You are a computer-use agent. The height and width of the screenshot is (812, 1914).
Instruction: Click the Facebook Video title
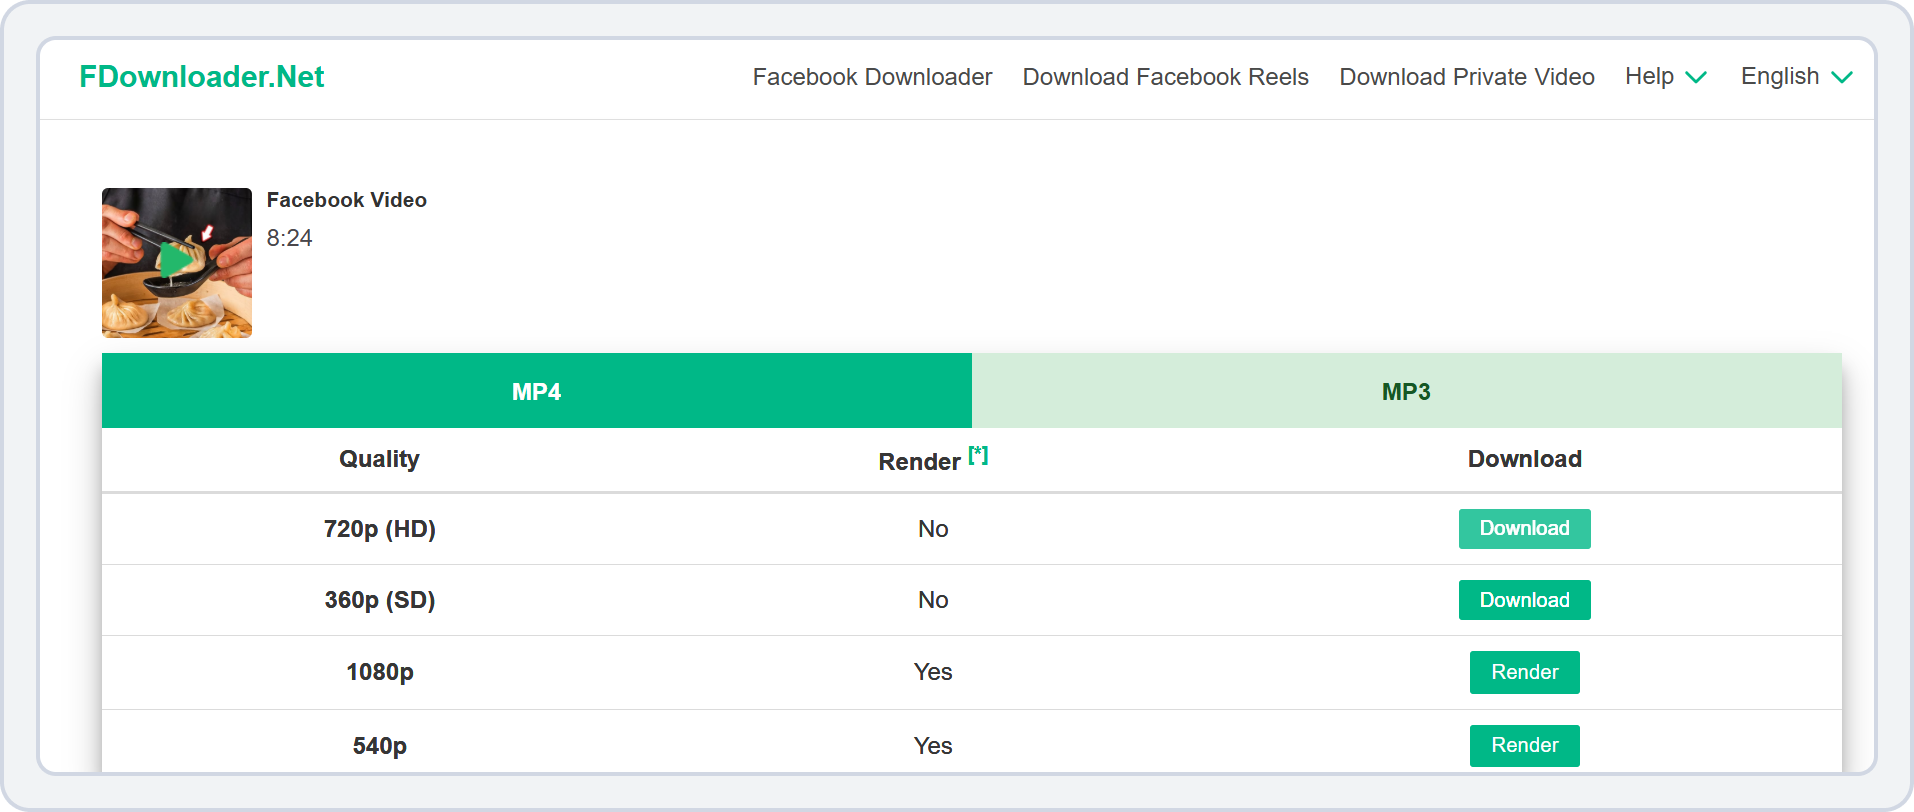coord(346,199)
